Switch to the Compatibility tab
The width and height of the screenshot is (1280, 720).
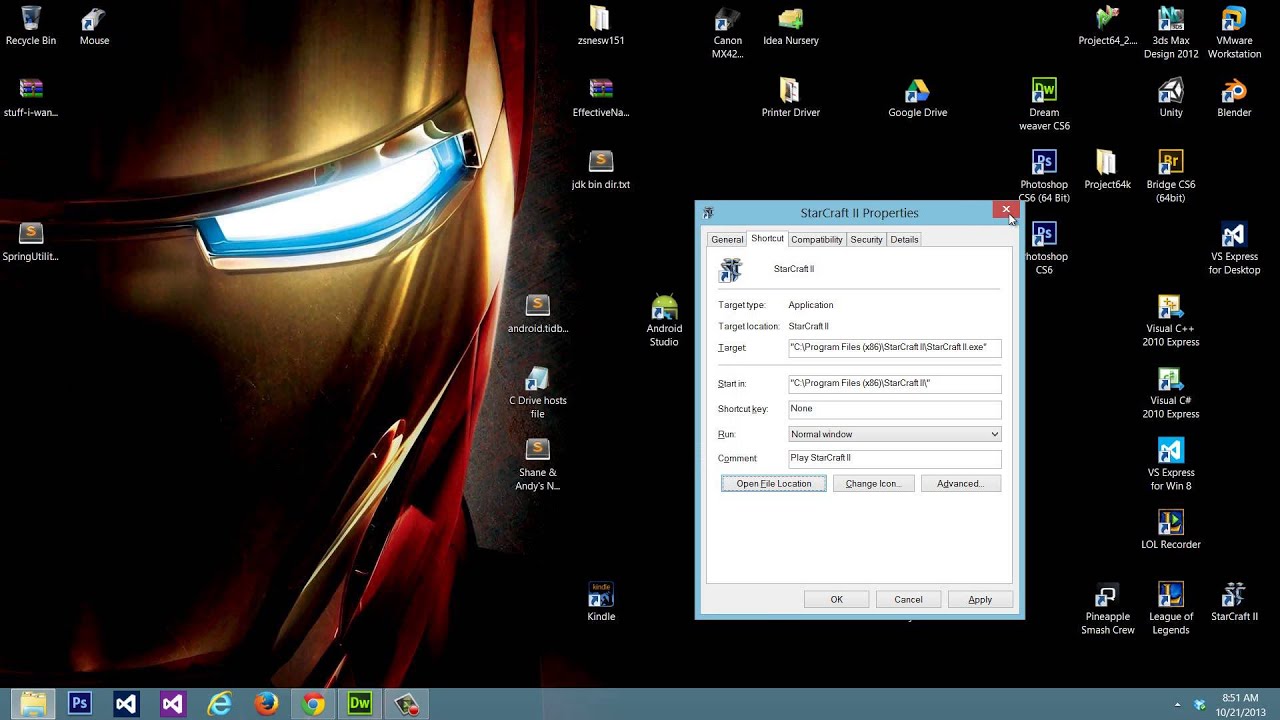tap(816, 239)
